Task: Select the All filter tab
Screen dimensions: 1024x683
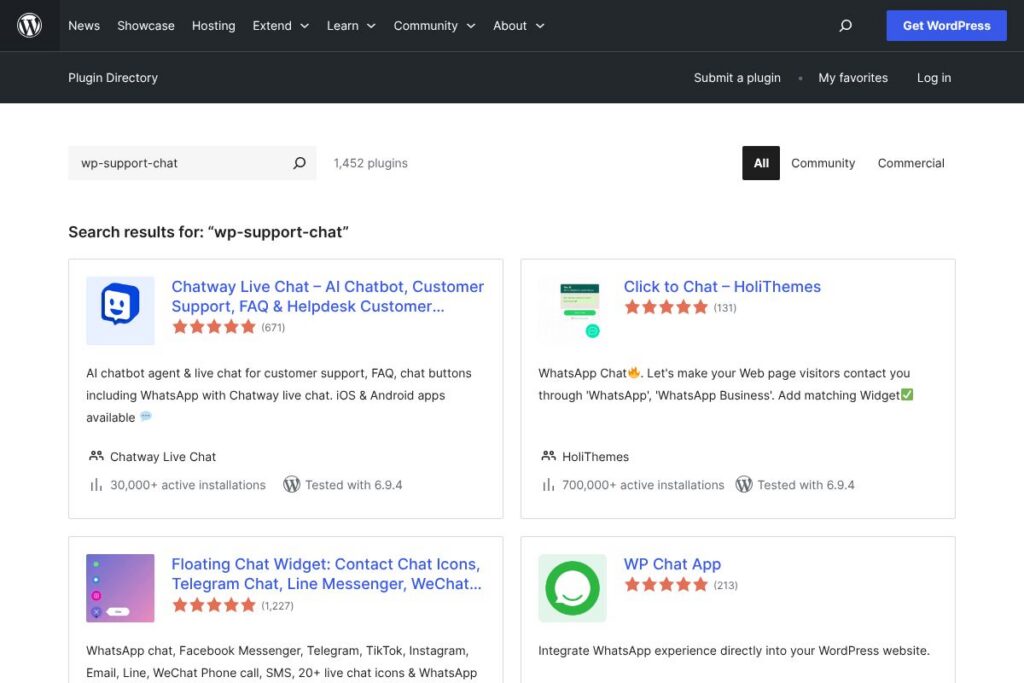Action: 761,163
